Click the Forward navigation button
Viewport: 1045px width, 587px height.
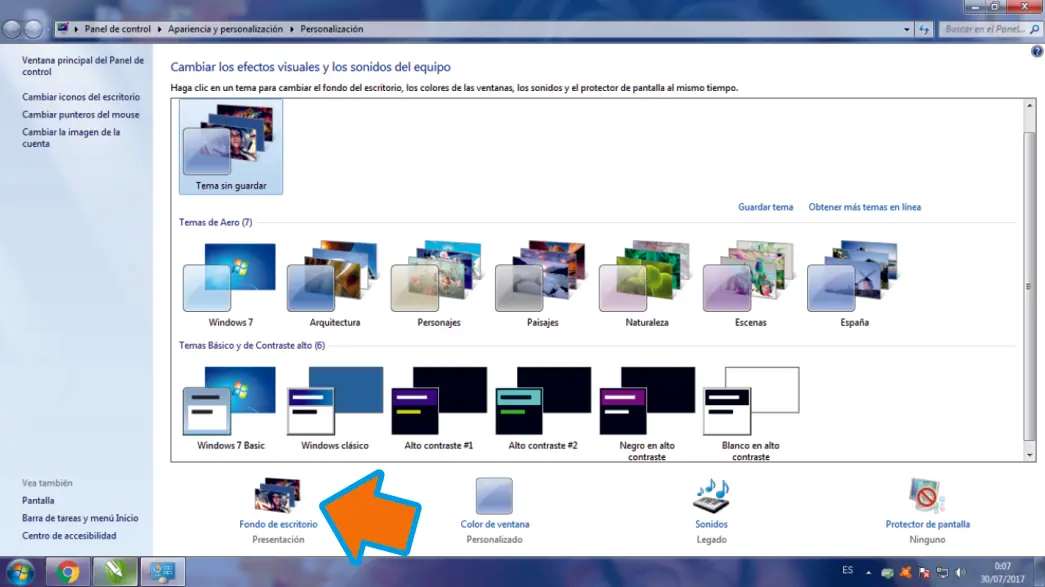pos(33,29)
